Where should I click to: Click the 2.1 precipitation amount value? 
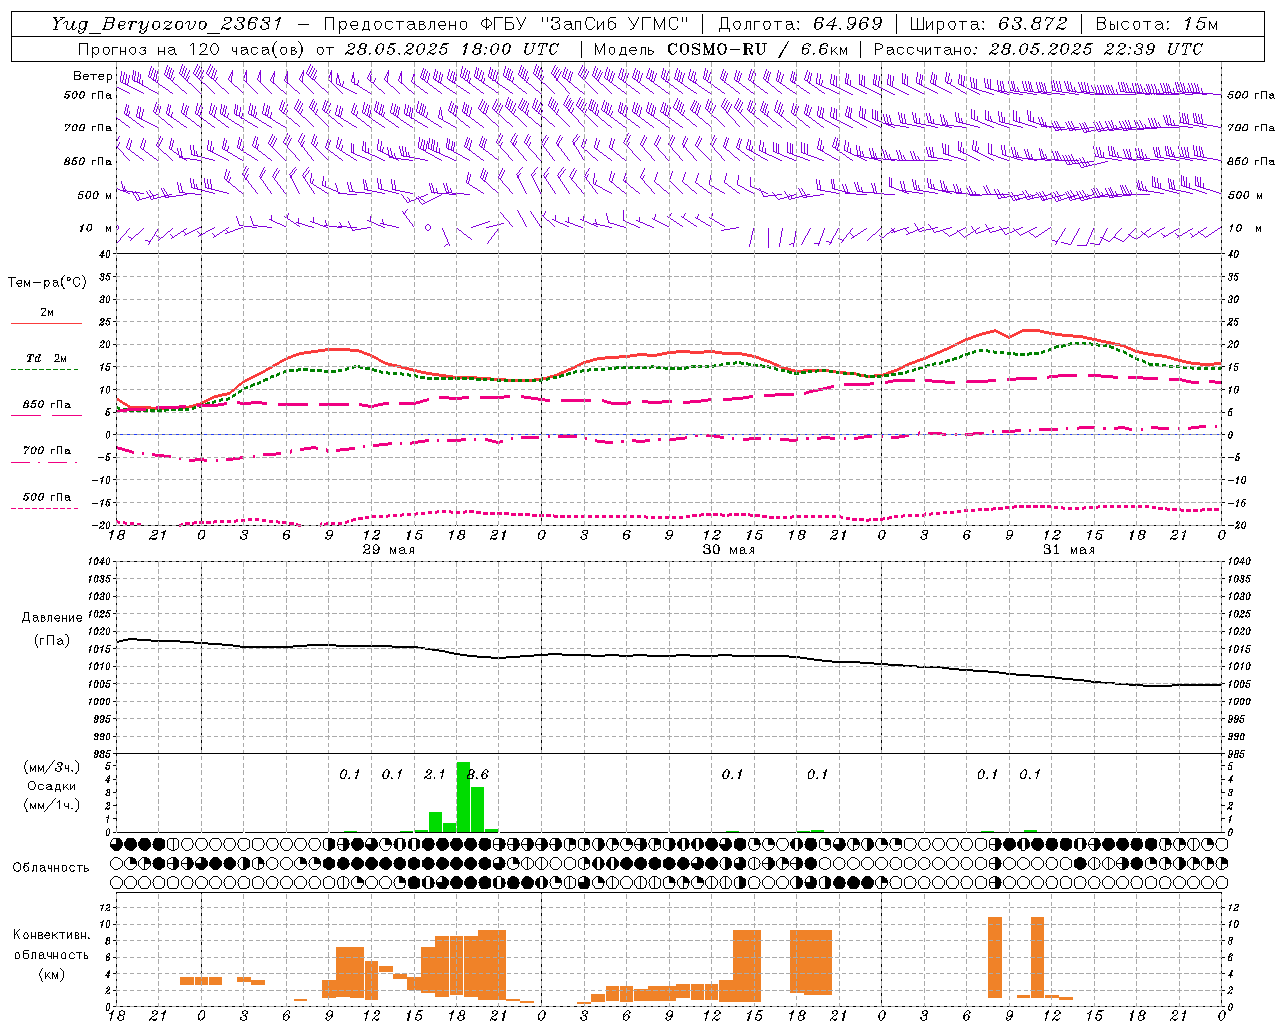tap(435, 774)
